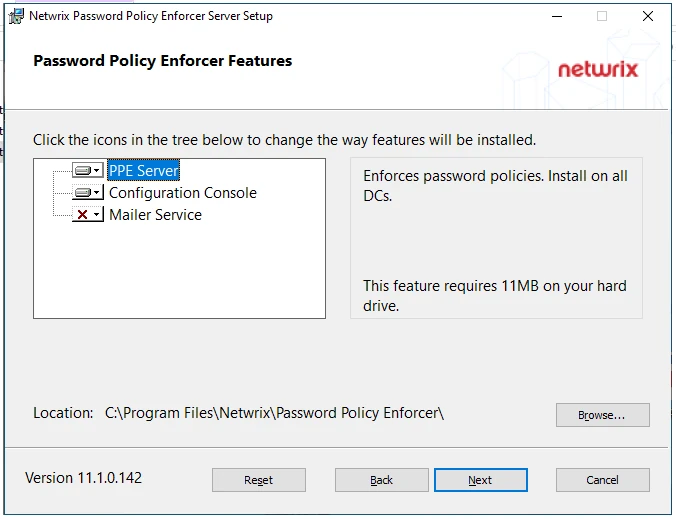This screenshot has width=676, height=519.
Task: Open the PPE Server install option arrow
Action: tap(97, 171)
